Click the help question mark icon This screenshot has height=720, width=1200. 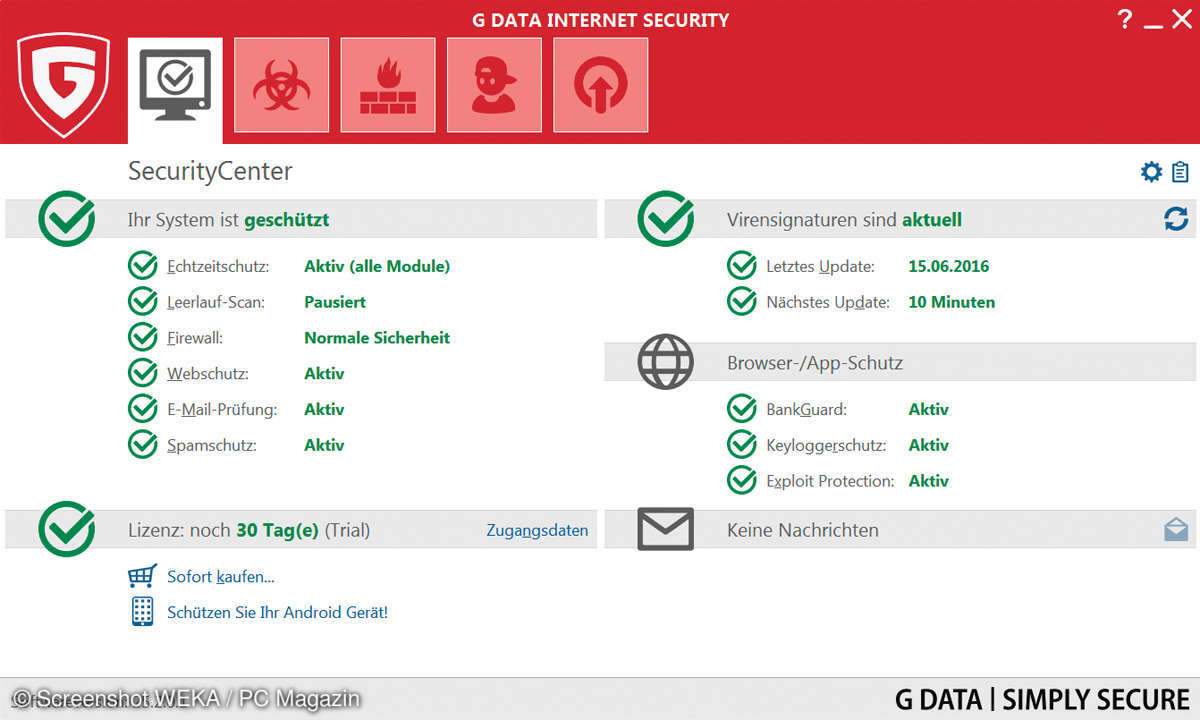pyautogui.click(x=1124, y=18)
